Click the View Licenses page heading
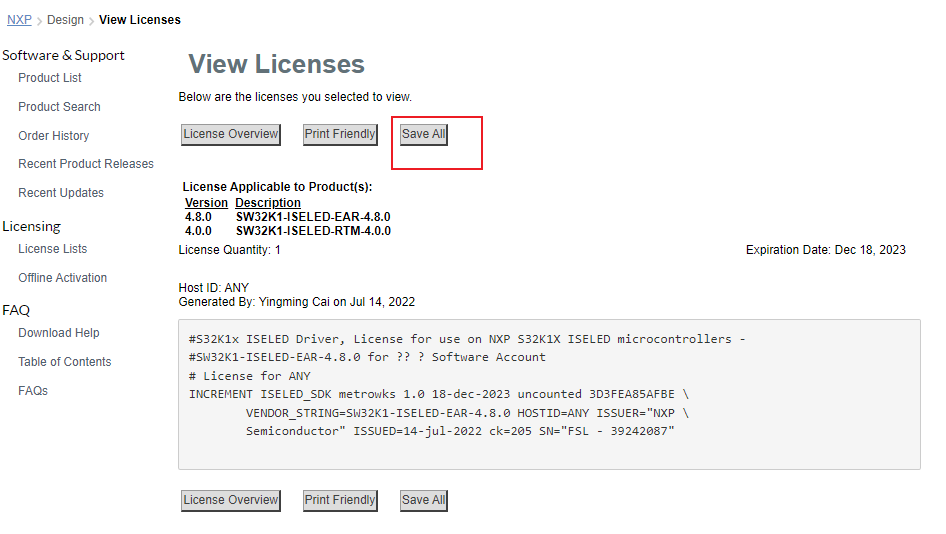This screenshot has width=946, height=534. 276,65
